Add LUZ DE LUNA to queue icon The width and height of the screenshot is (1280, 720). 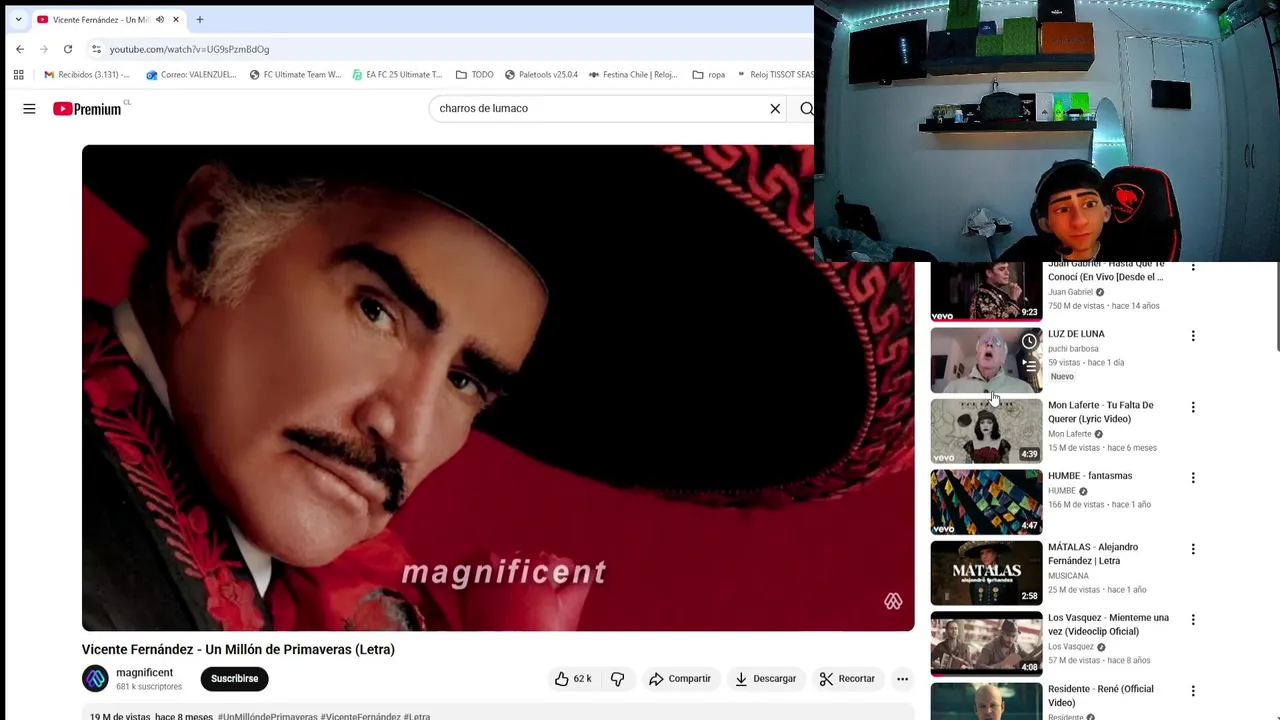click(1029, 366)
